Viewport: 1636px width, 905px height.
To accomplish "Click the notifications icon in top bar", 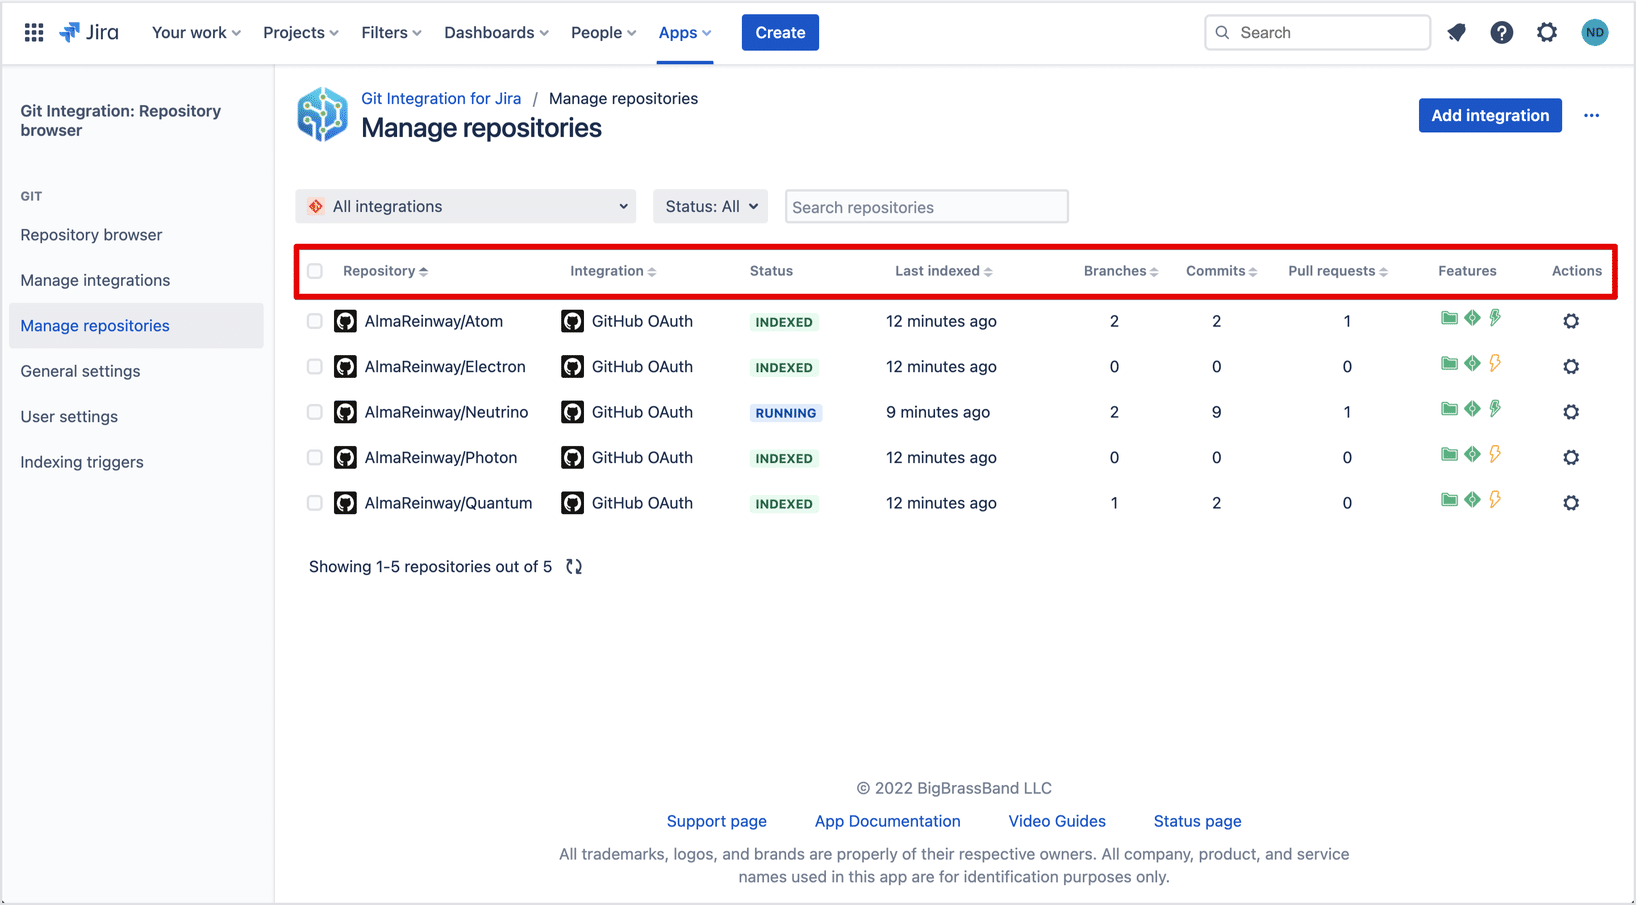I will [x=1456, y=33].
